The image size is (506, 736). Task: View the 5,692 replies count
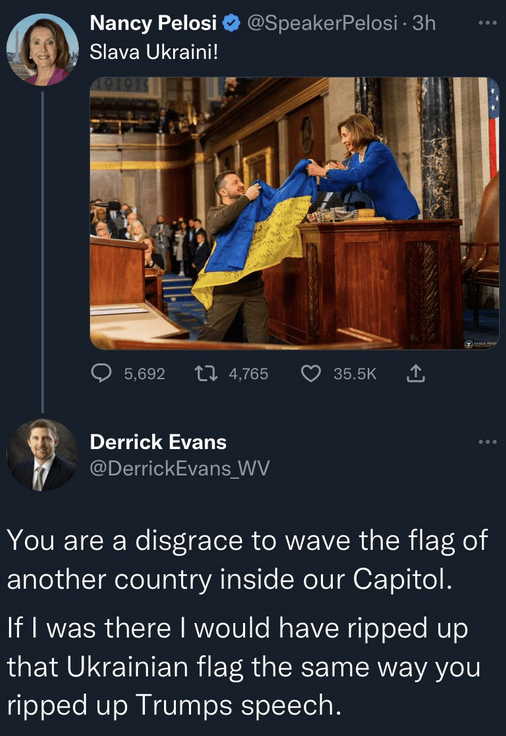[145, 374]
